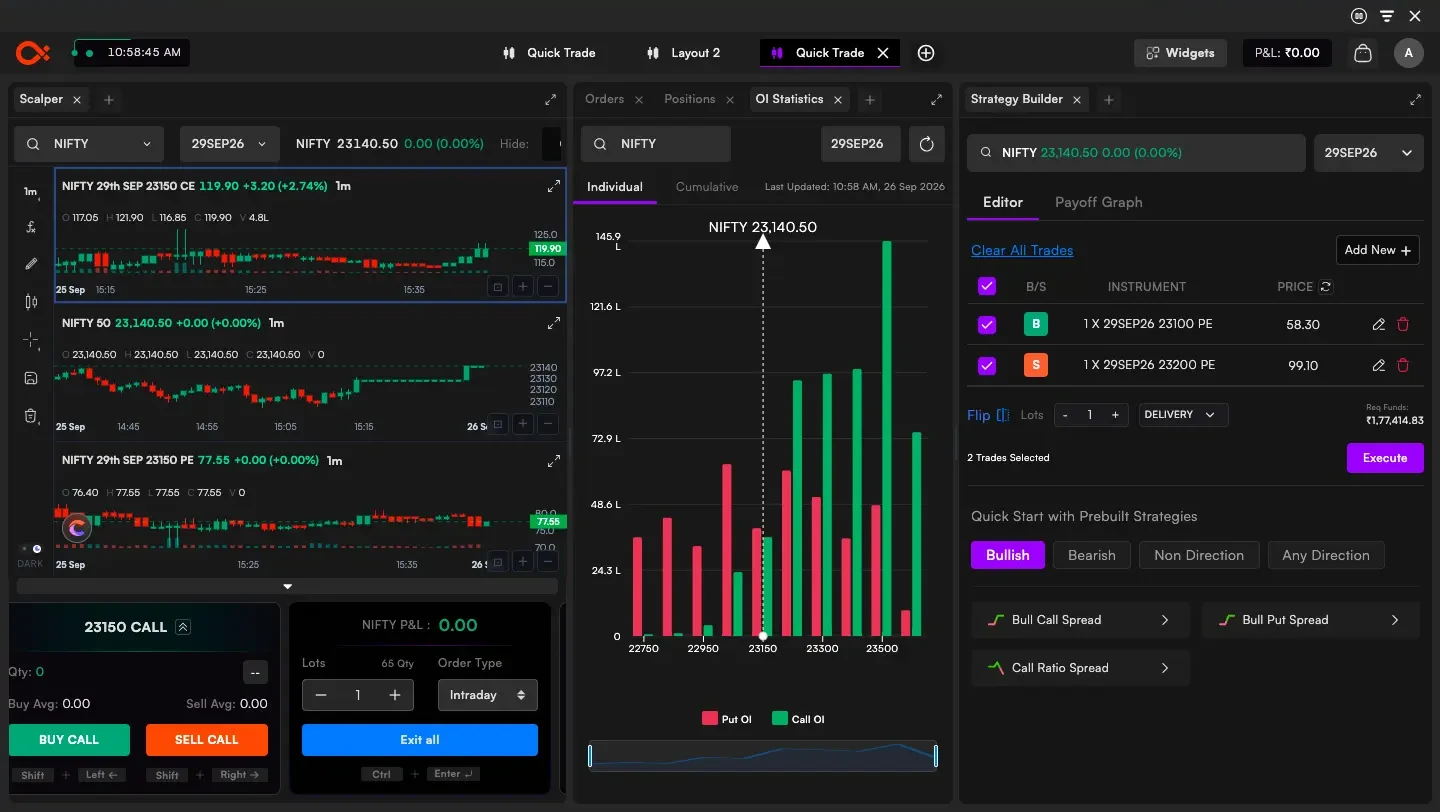Zoom in on the 23150 CE chart
Viewport: 1440px width, 812px height.
522,287
